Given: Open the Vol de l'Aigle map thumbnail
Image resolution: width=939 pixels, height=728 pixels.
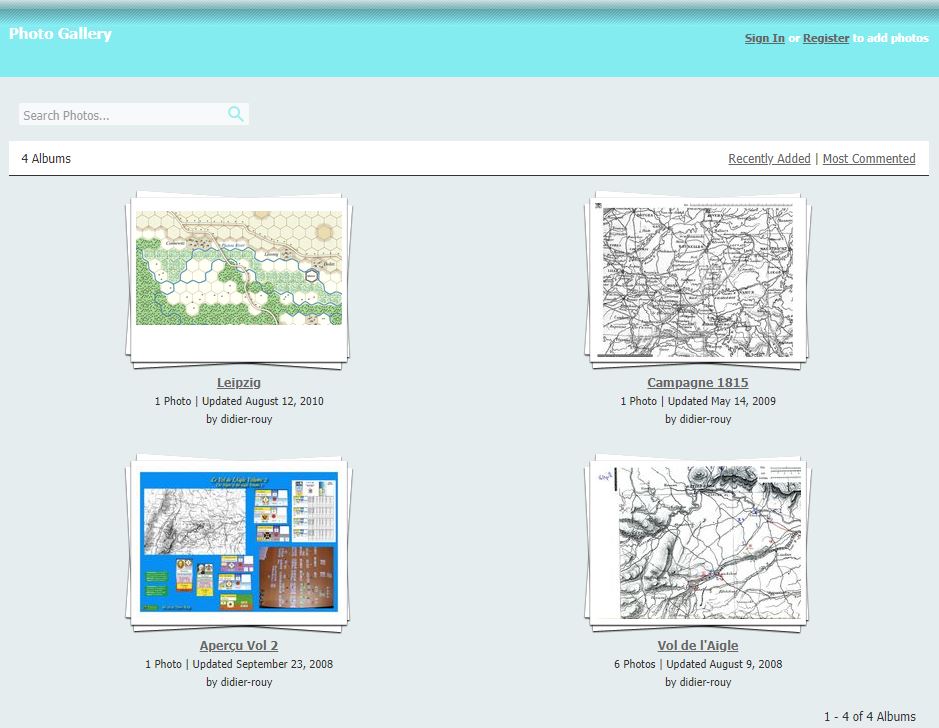Looking at the screenshot, I should click(697, 542).
